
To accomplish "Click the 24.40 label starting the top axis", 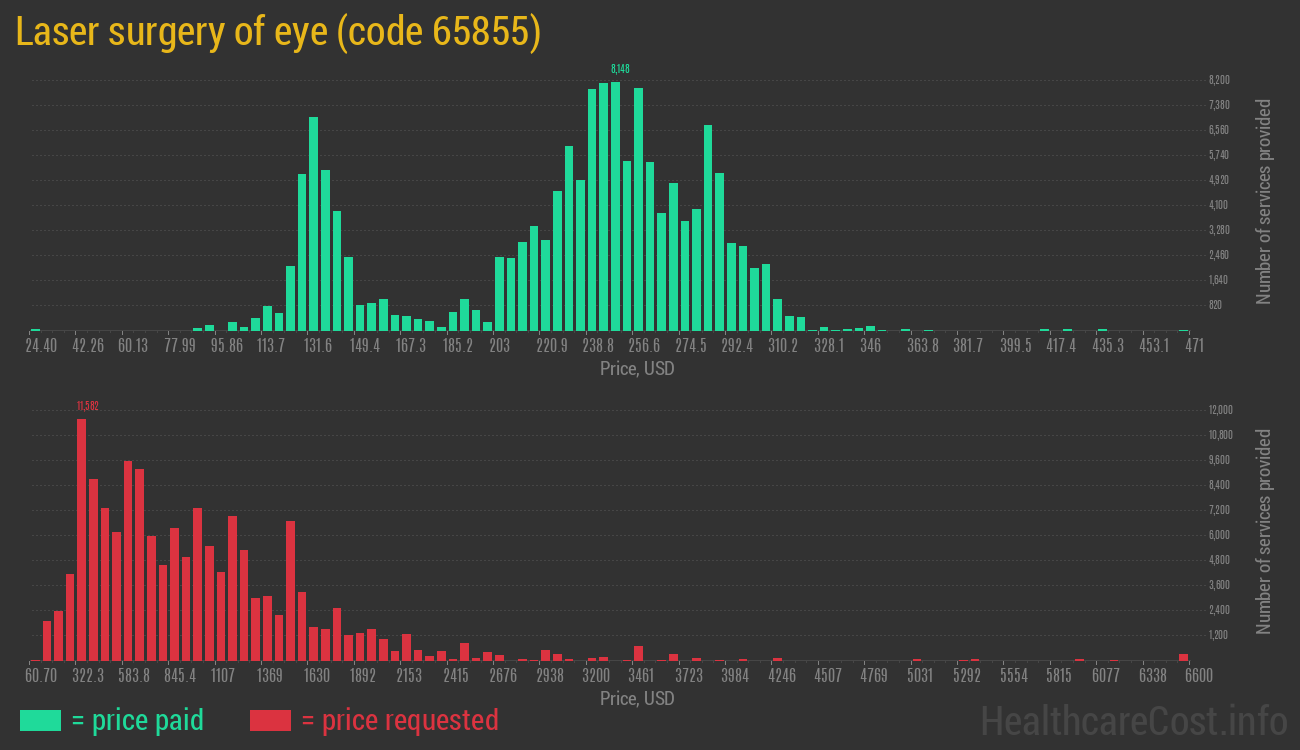I will coord(41,346).
